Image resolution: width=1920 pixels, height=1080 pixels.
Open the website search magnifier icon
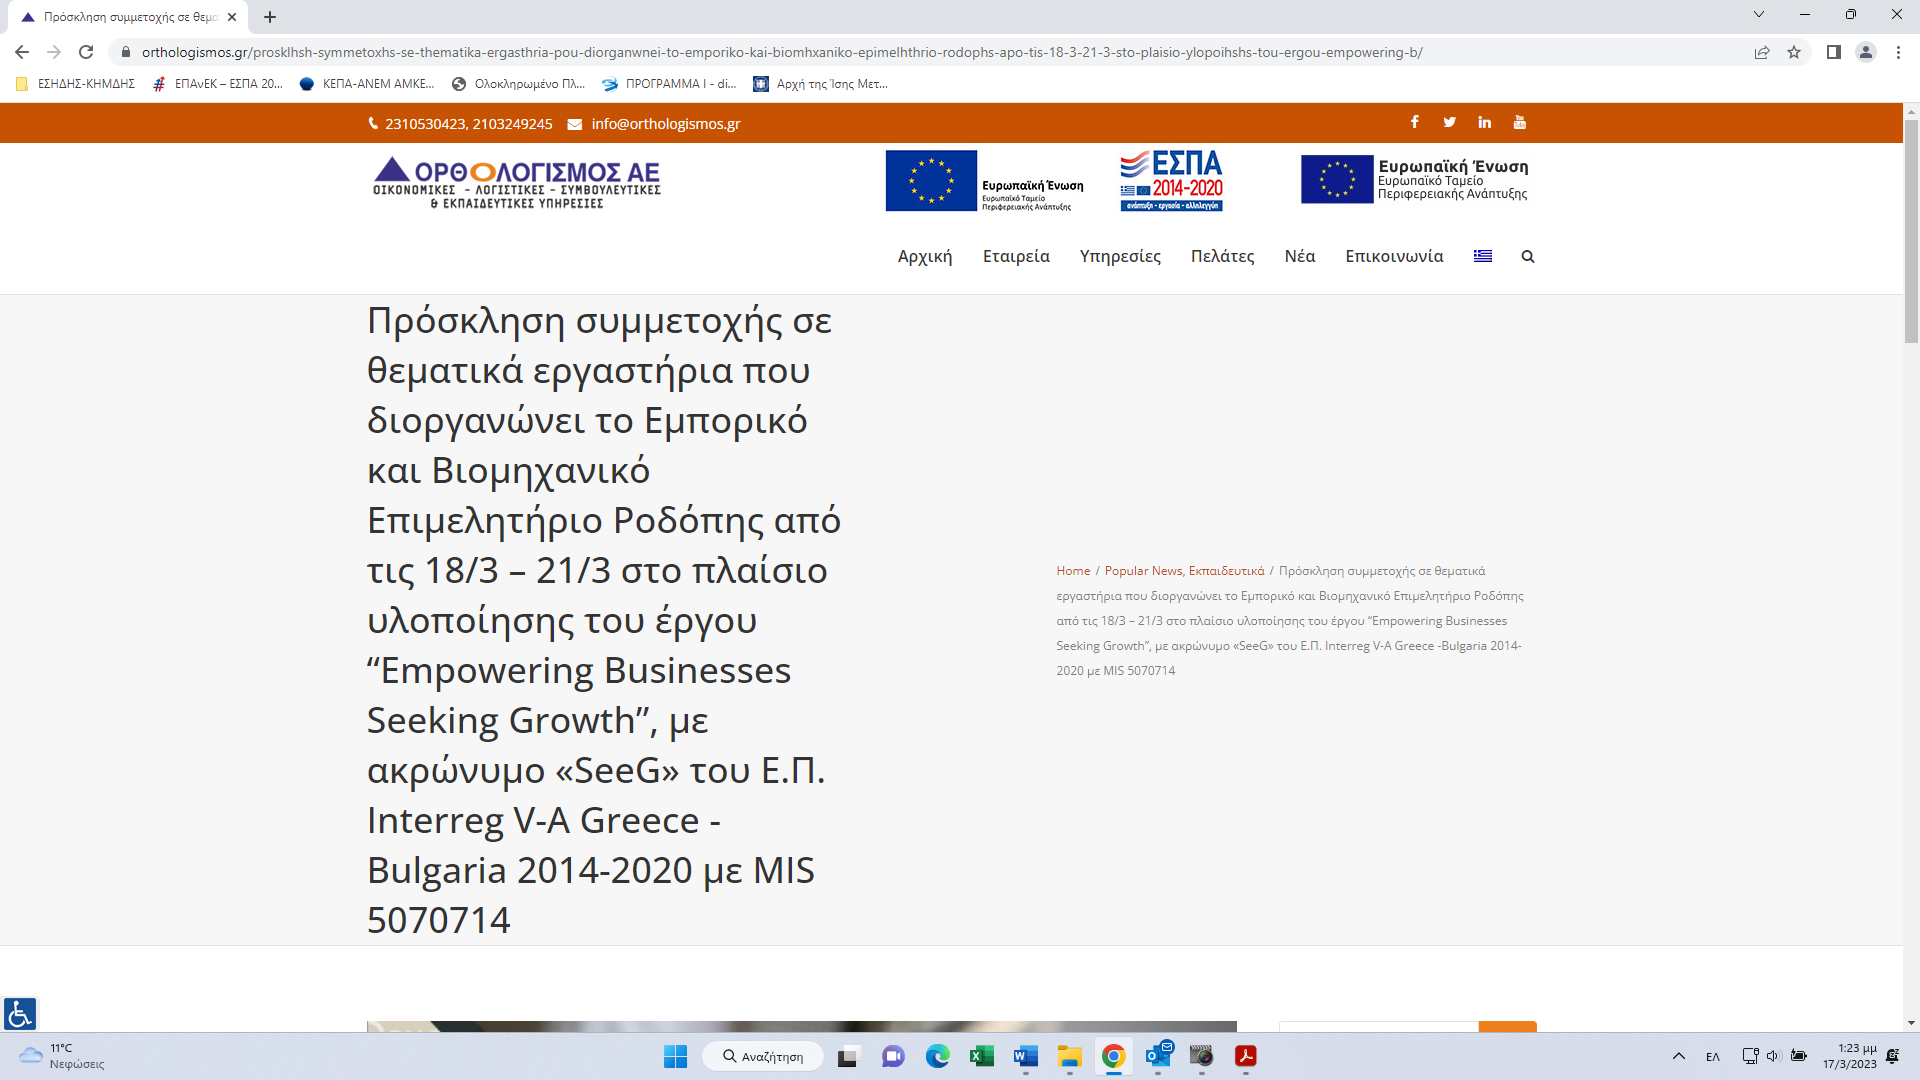(x=1528, y=257)
